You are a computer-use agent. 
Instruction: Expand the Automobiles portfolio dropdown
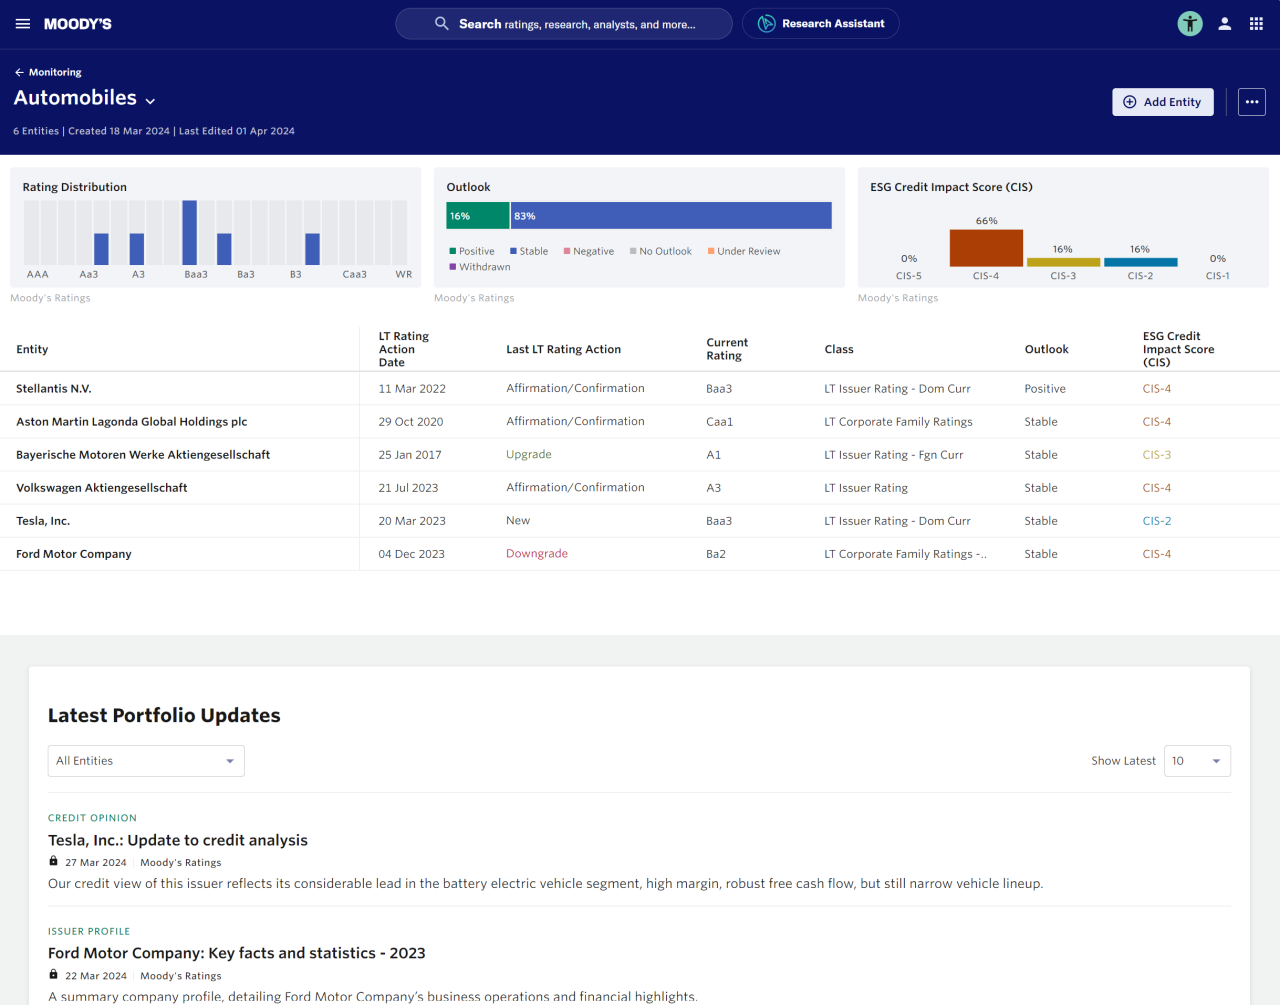(150, 101)
